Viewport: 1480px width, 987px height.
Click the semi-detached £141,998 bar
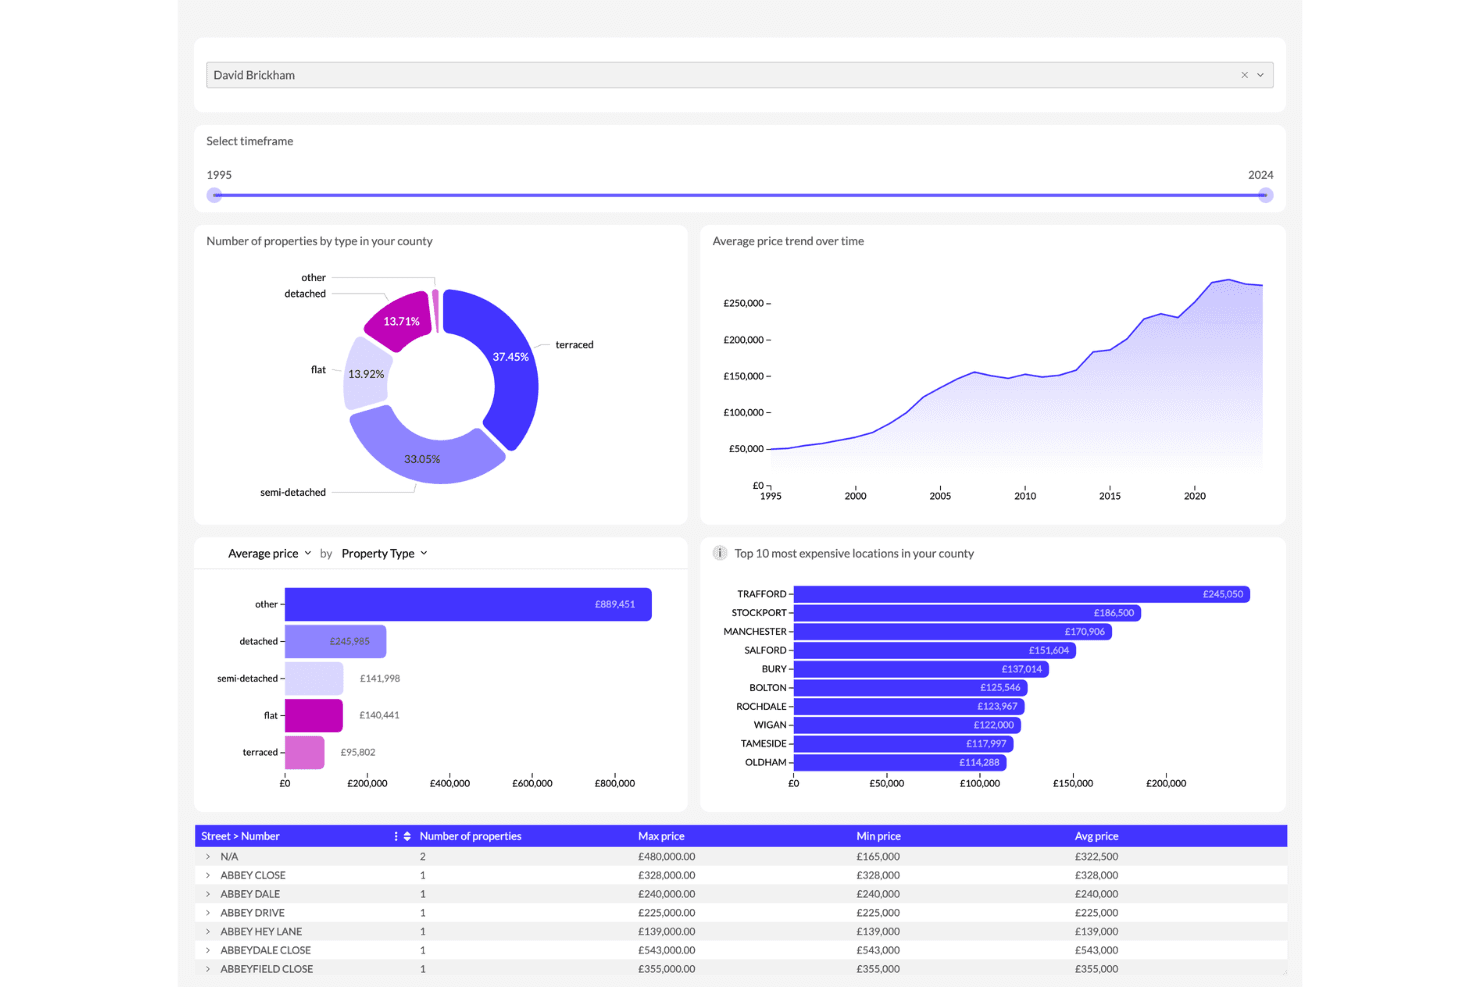coord(314,678)
